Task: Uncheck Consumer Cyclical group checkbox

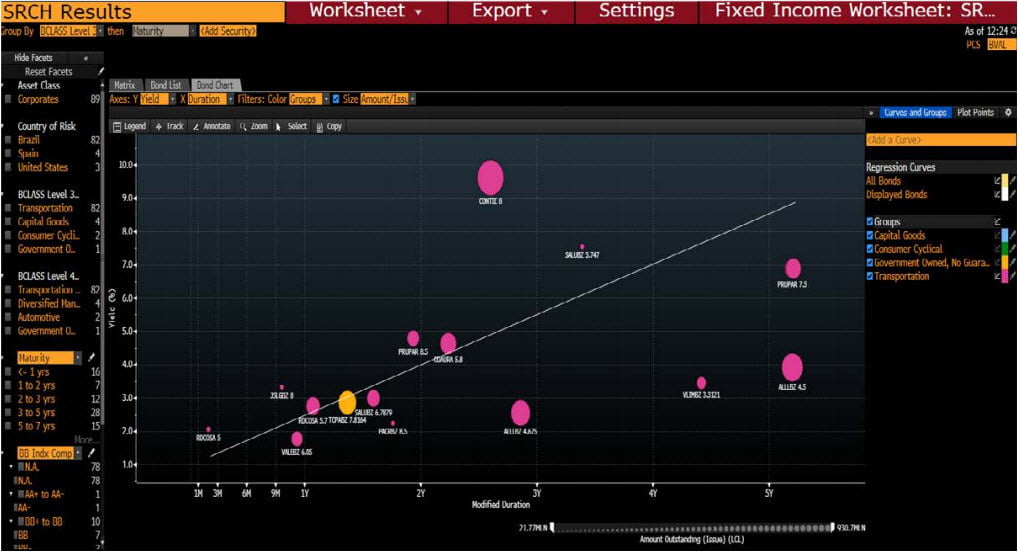Action: pyautogui.click(x=870, y=249)
